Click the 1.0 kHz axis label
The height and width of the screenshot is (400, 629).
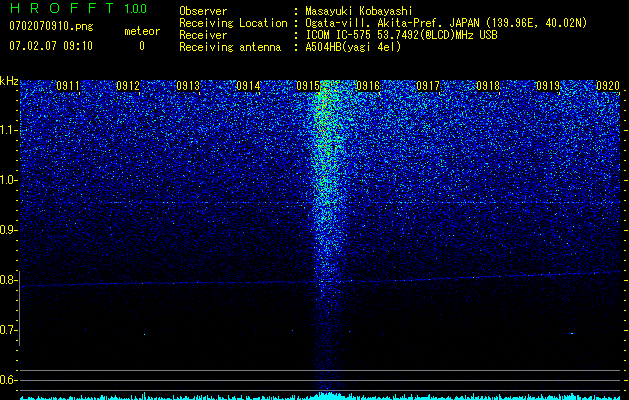(x=9, y=180)
